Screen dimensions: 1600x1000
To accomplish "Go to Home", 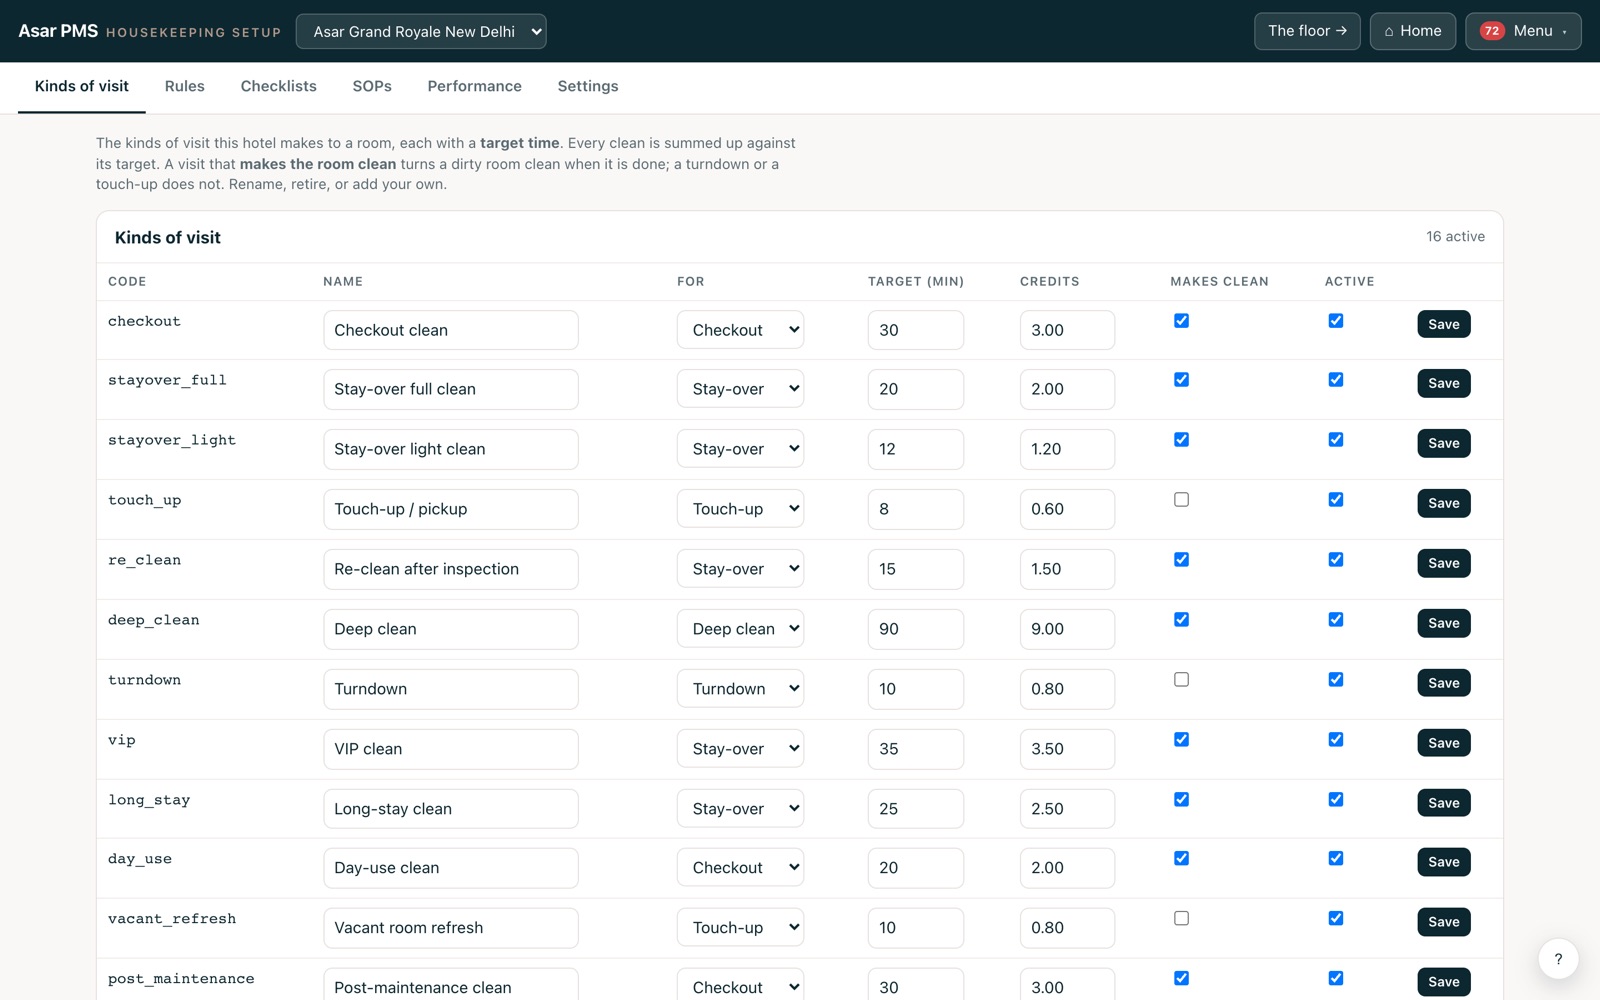I will coord(1412,31).
